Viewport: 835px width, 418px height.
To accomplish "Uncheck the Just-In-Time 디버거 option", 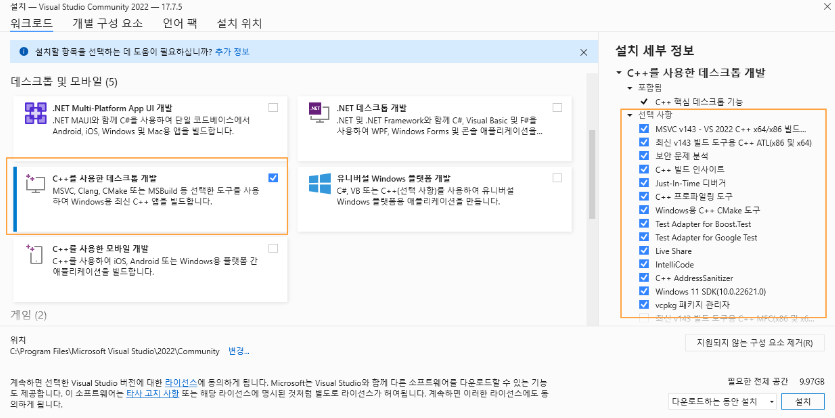I will (x=644, y=183).
